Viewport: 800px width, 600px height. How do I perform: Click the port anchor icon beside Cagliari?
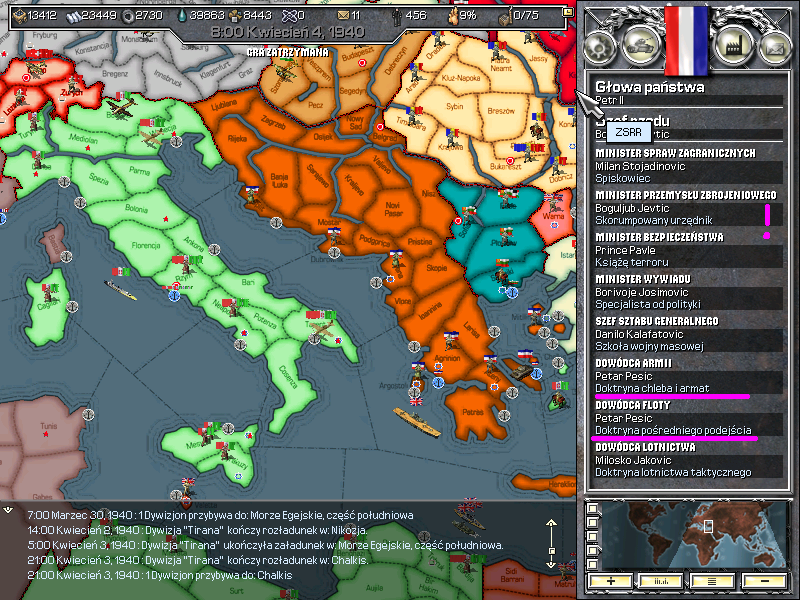tap(72, 307)
